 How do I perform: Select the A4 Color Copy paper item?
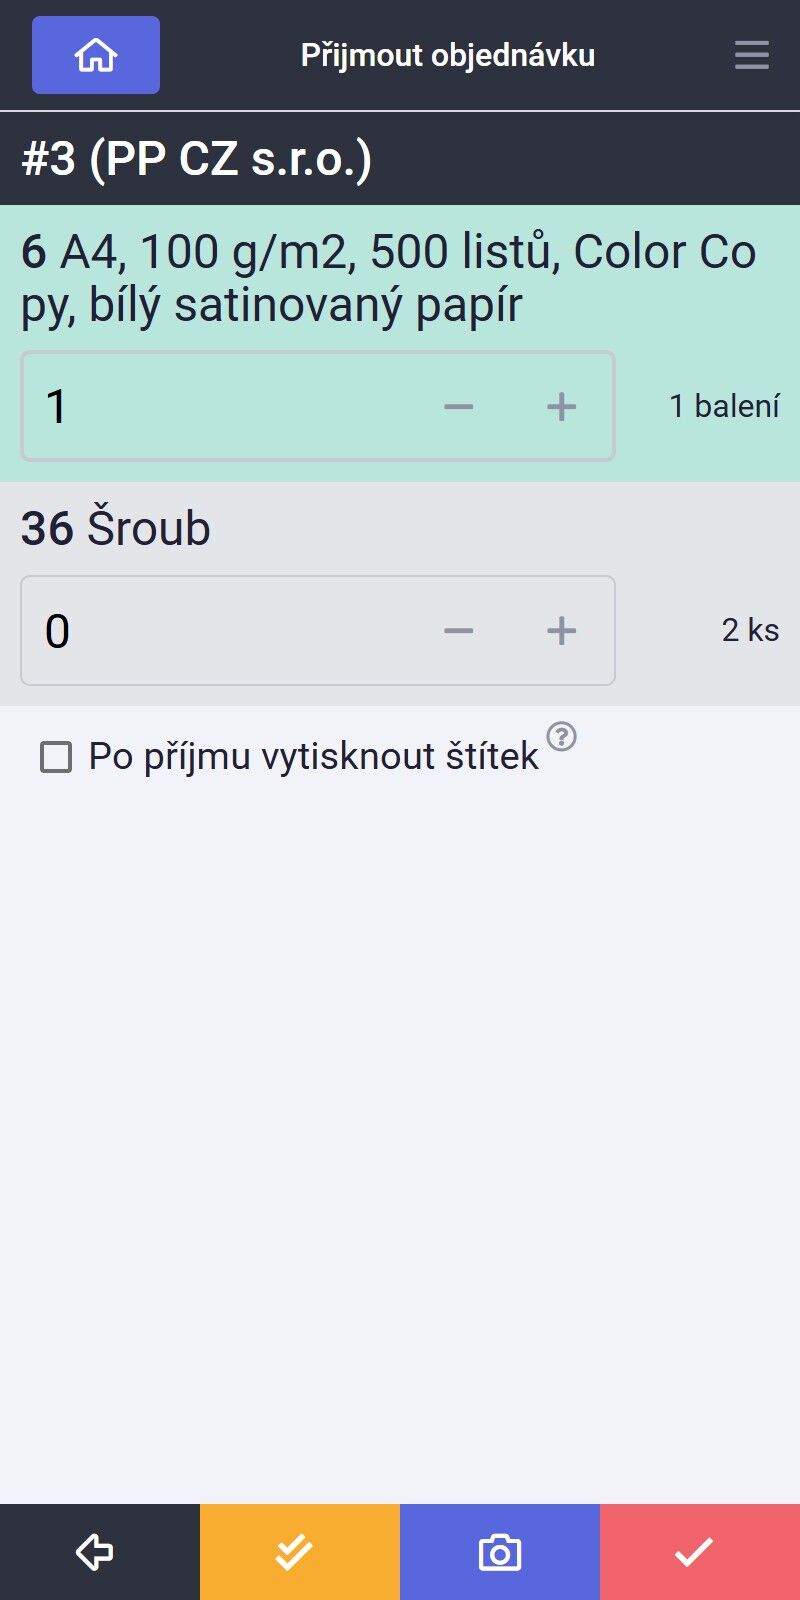point(400,278)
